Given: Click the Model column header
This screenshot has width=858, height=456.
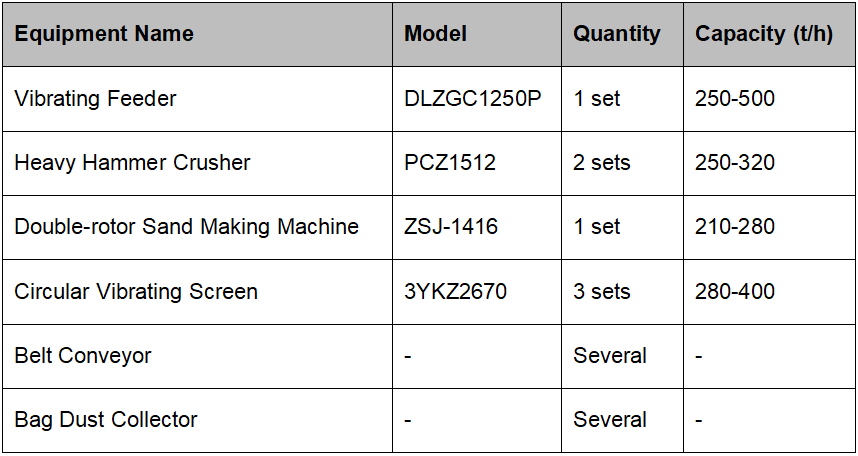Looking at the screenshot, I should click(x=436, y=34).
